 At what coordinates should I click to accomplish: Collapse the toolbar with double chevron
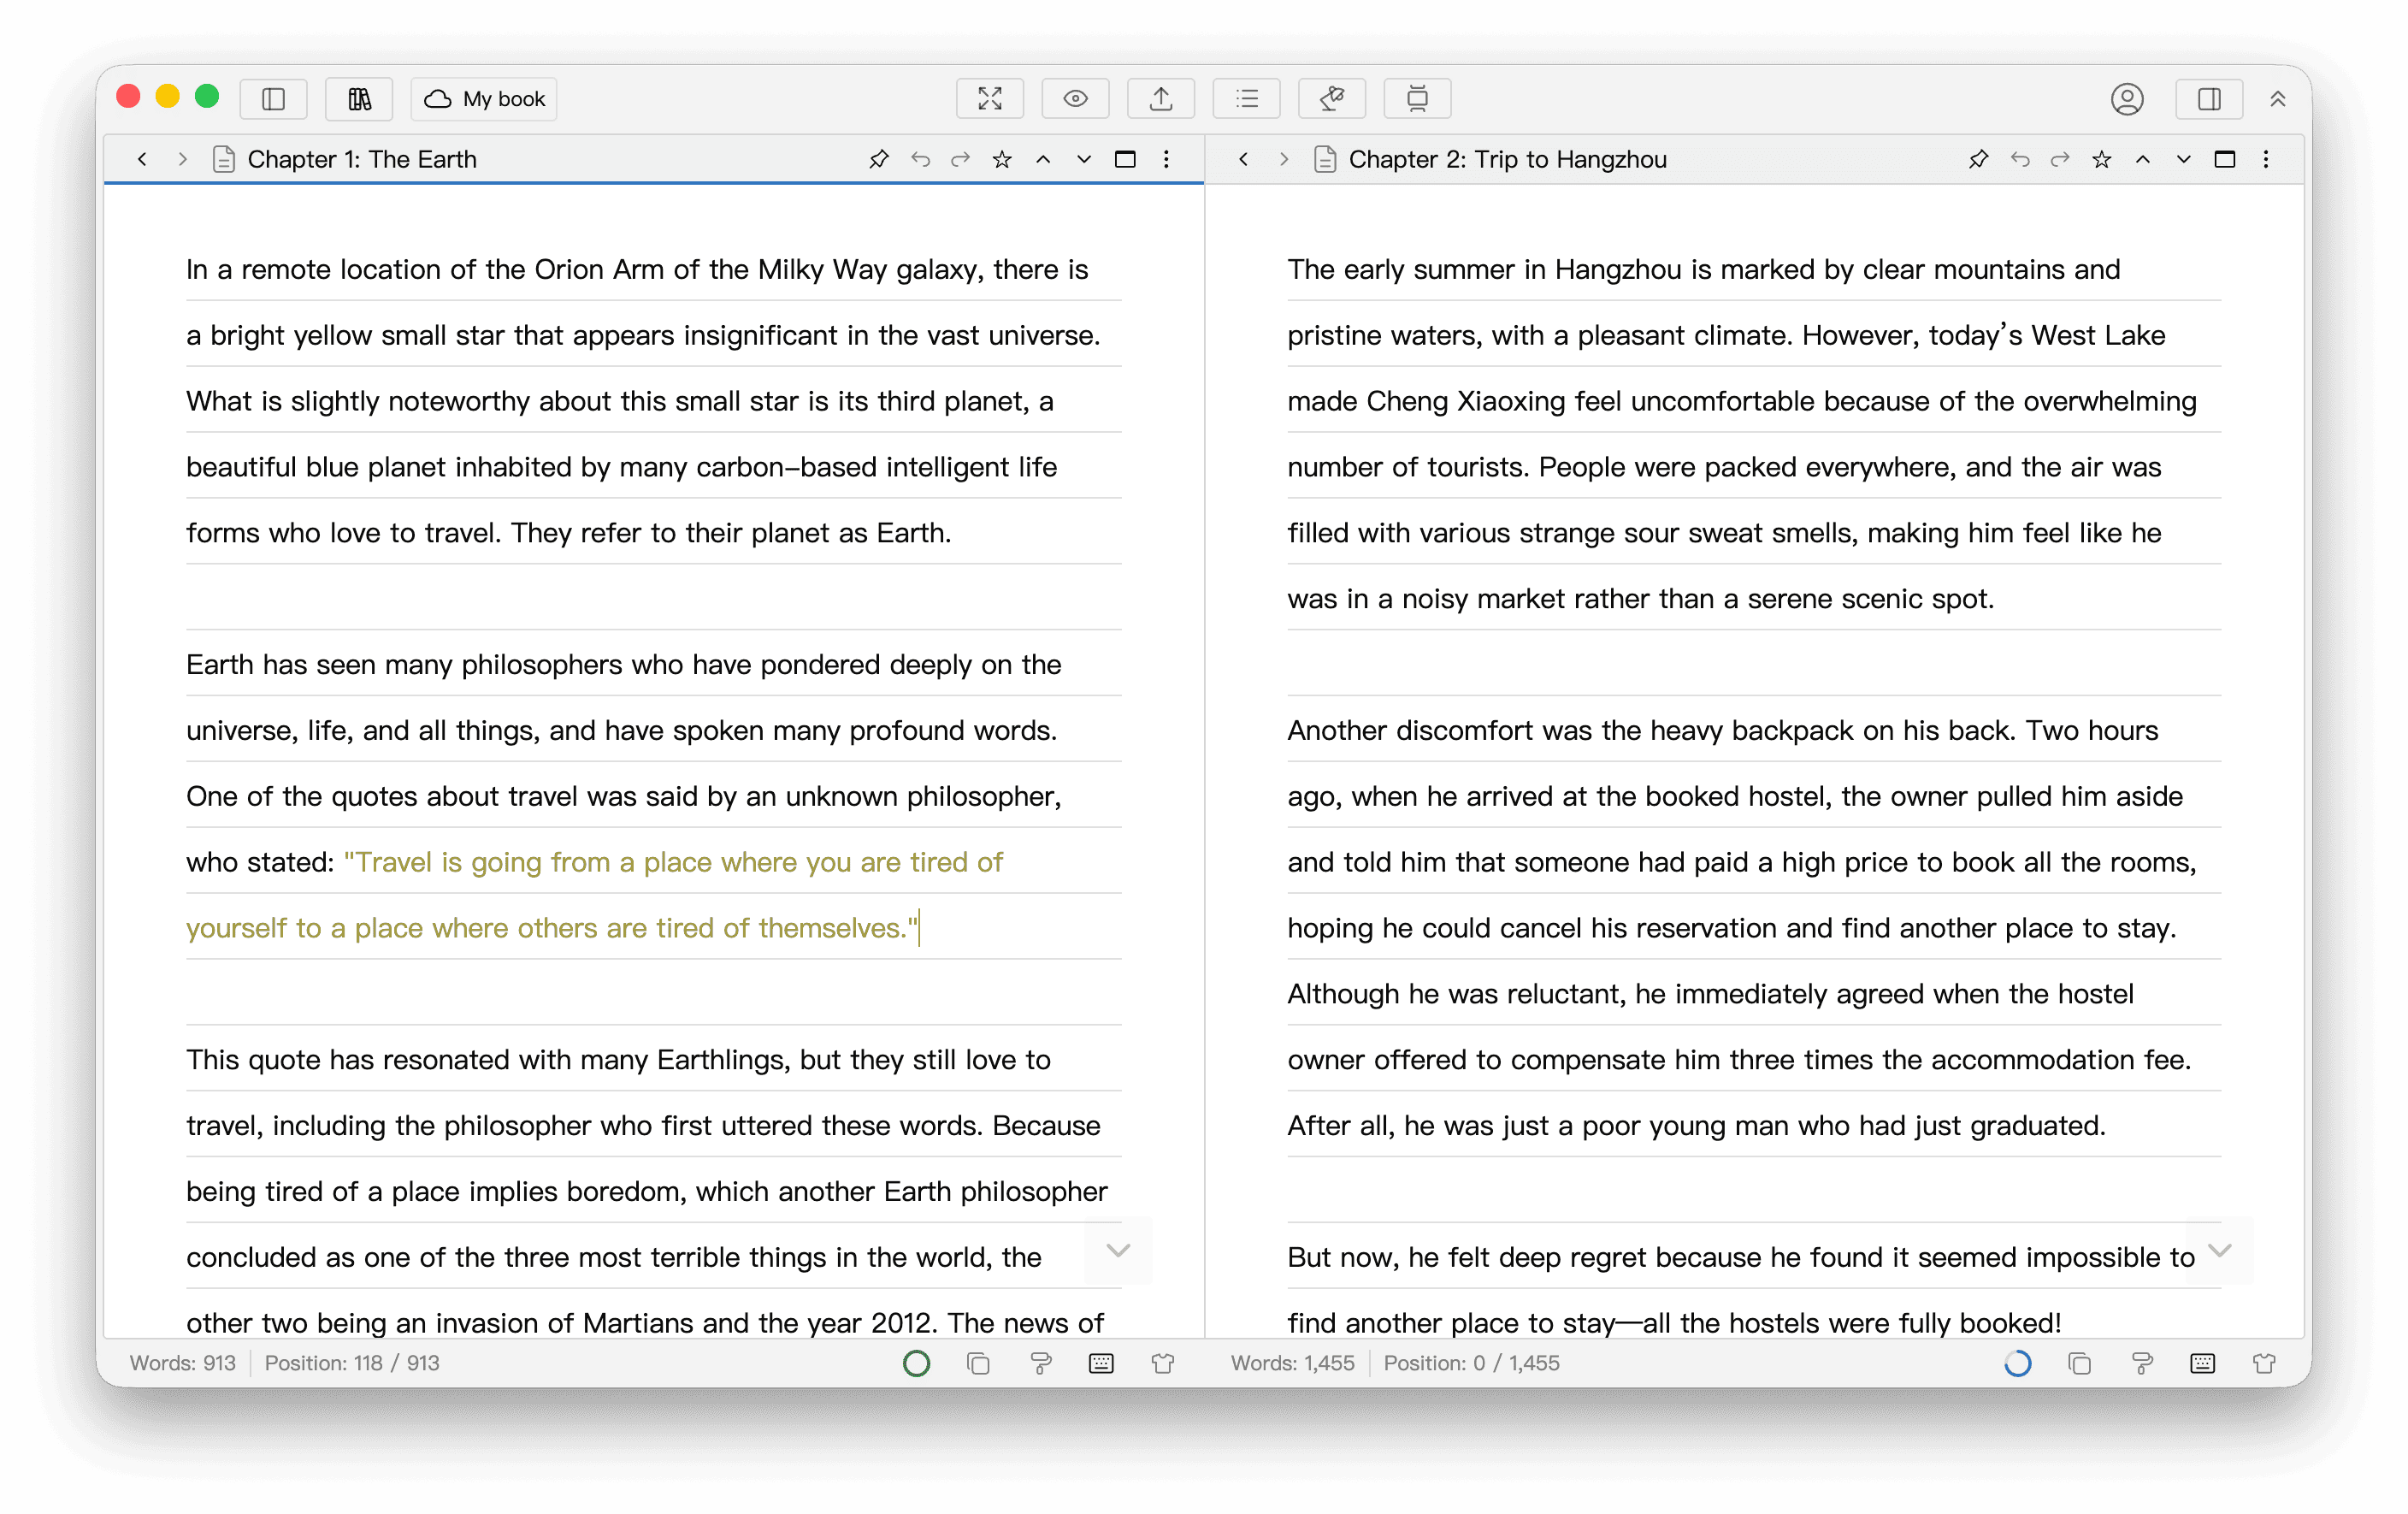click(2278, 99)
